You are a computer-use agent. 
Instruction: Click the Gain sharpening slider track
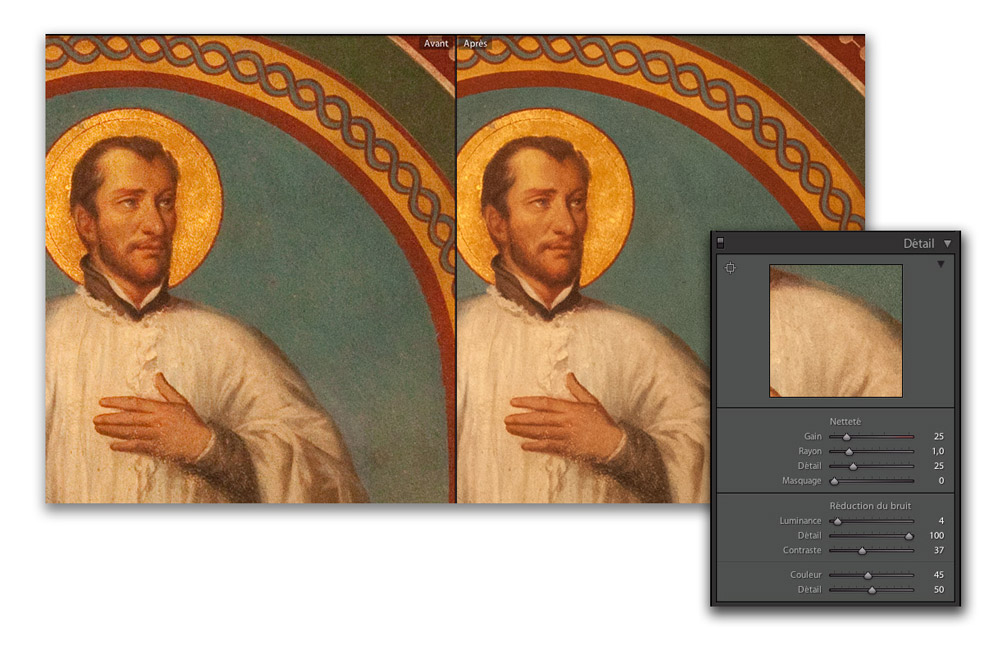click(x=871, y=437)
